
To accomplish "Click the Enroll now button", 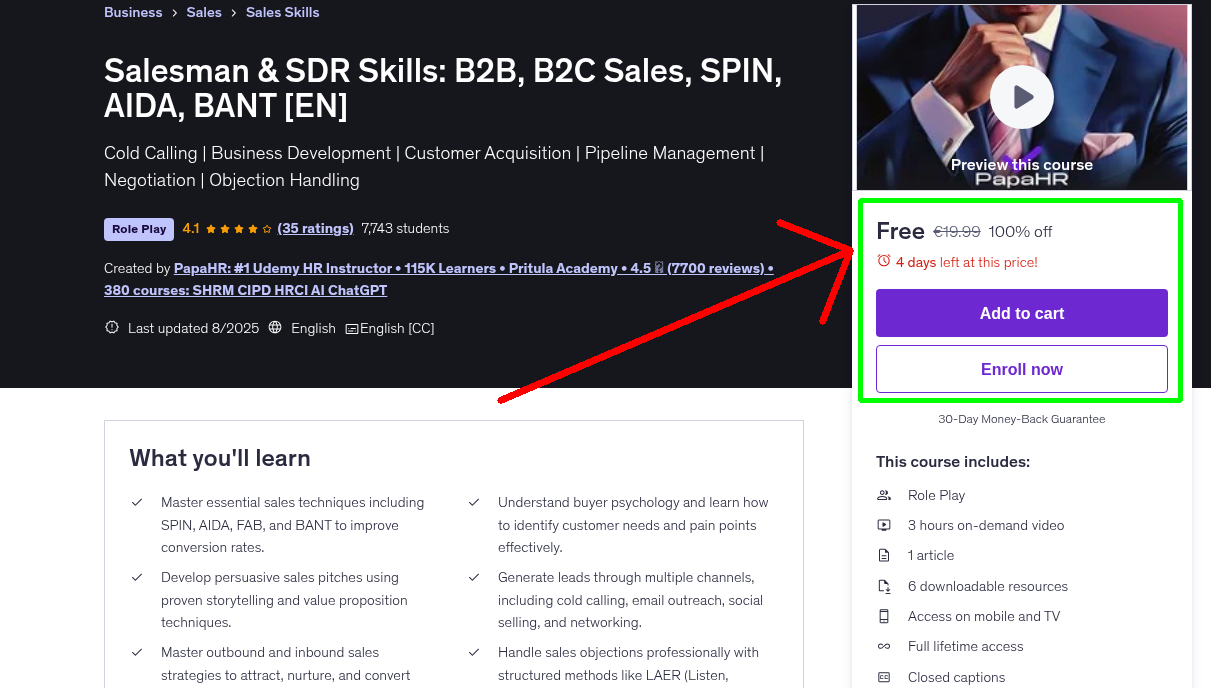I will click(1021, 369).
